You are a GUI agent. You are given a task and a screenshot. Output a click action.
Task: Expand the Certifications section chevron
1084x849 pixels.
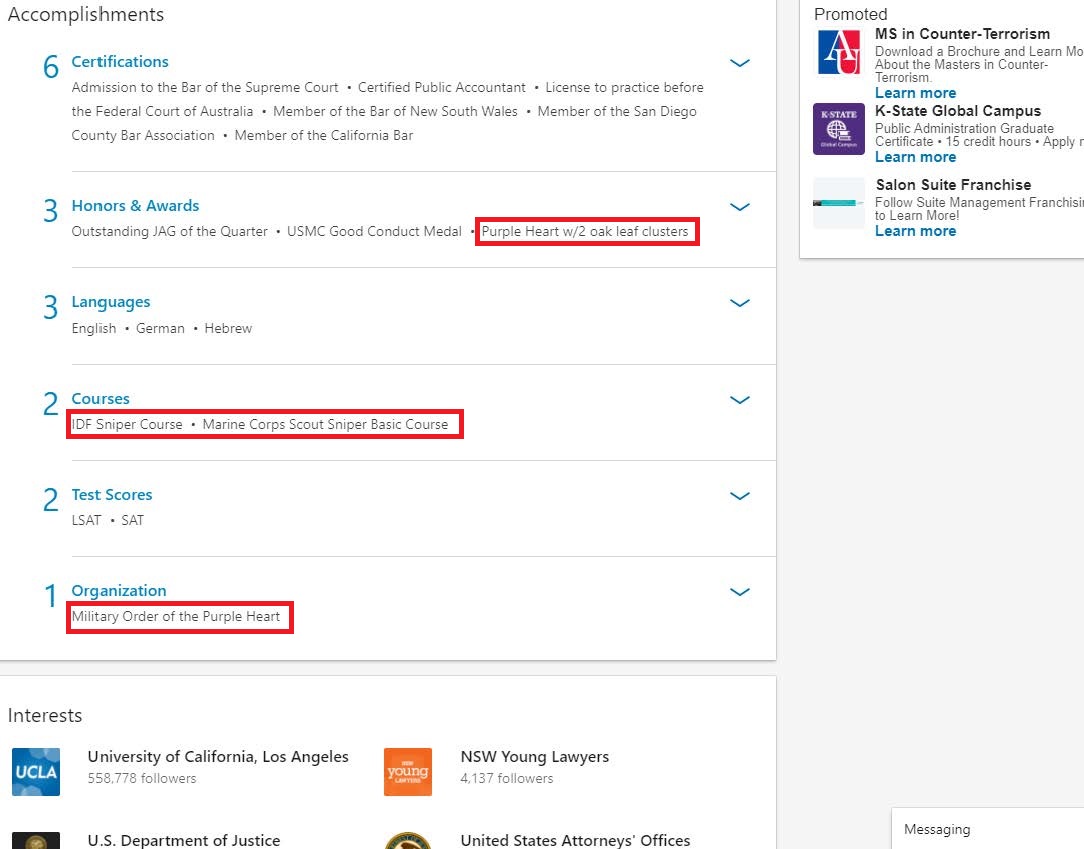tap(740, 63)
